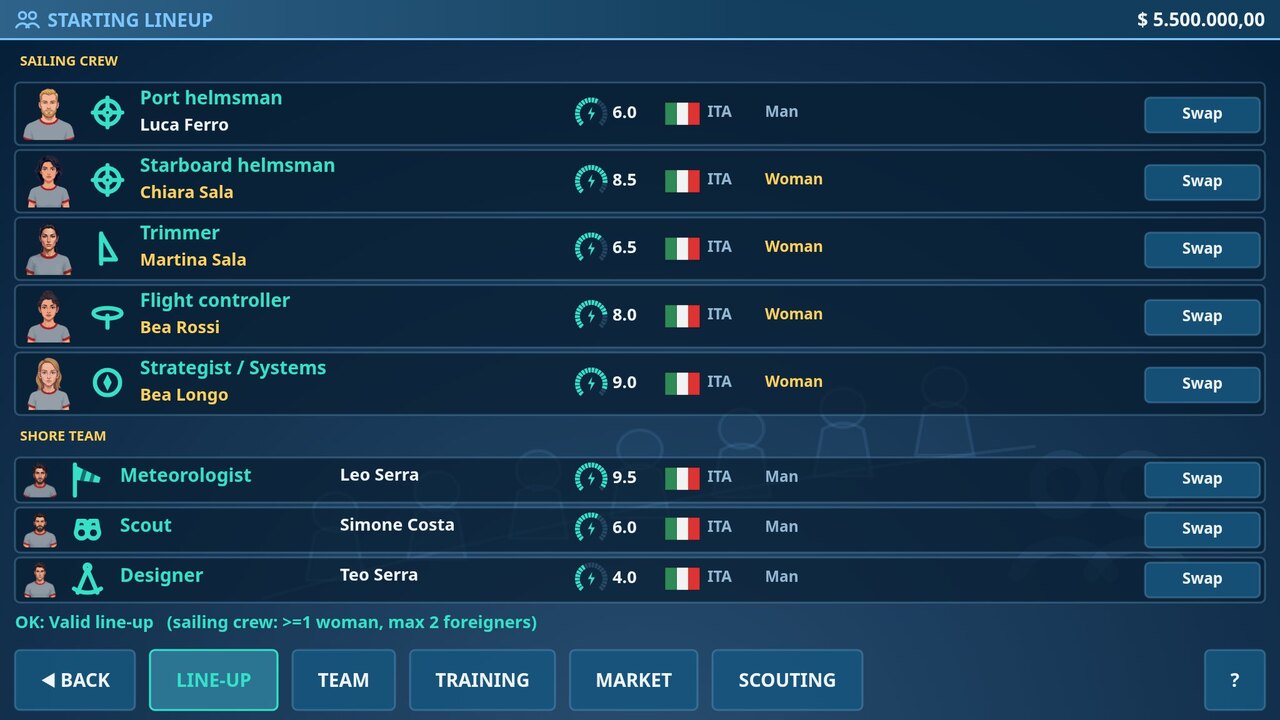Click the name Leo Serra
The image size is (1280, 720).
coord(379,475)
